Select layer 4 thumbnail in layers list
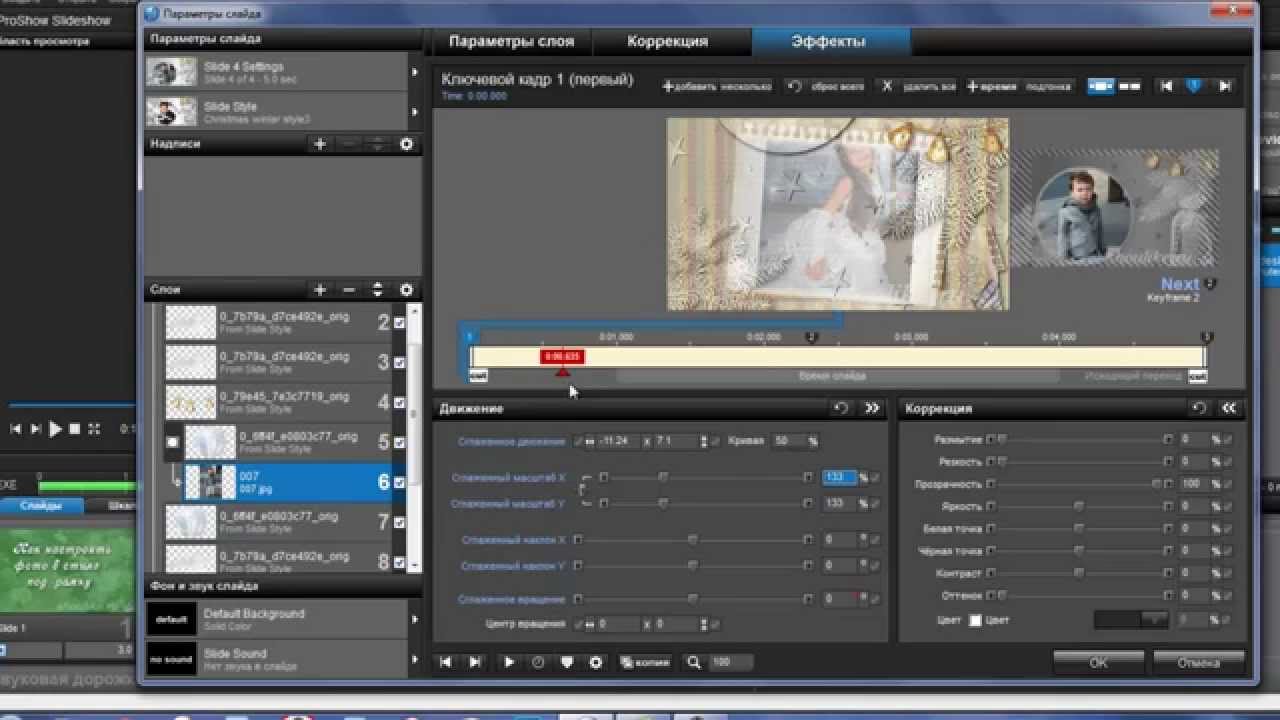 [x=190, y=402]
